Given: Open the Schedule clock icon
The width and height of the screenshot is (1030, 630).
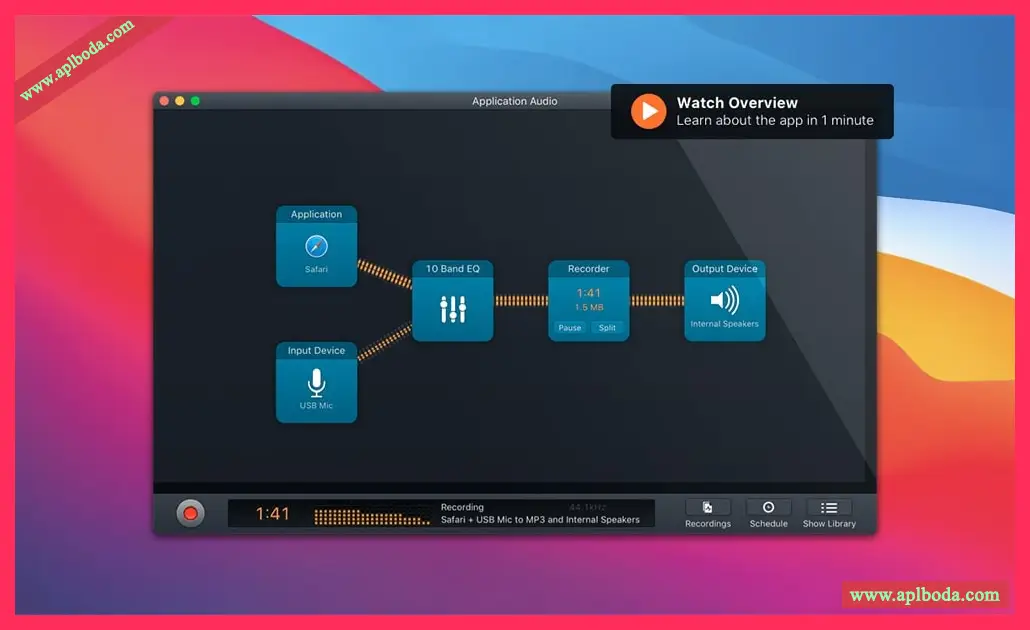Looking at the screenshot, I should 768,507.
